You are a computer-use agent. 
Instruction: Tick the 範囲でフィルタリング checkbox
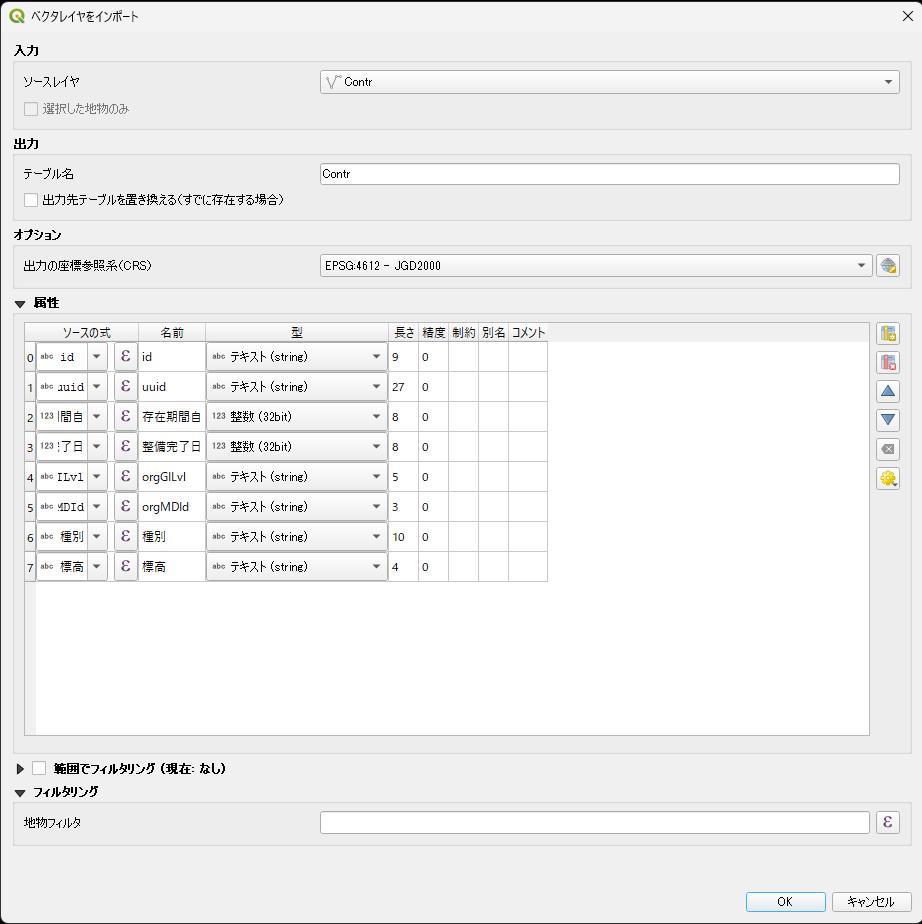pyautogui.click(x=40, y=769)
